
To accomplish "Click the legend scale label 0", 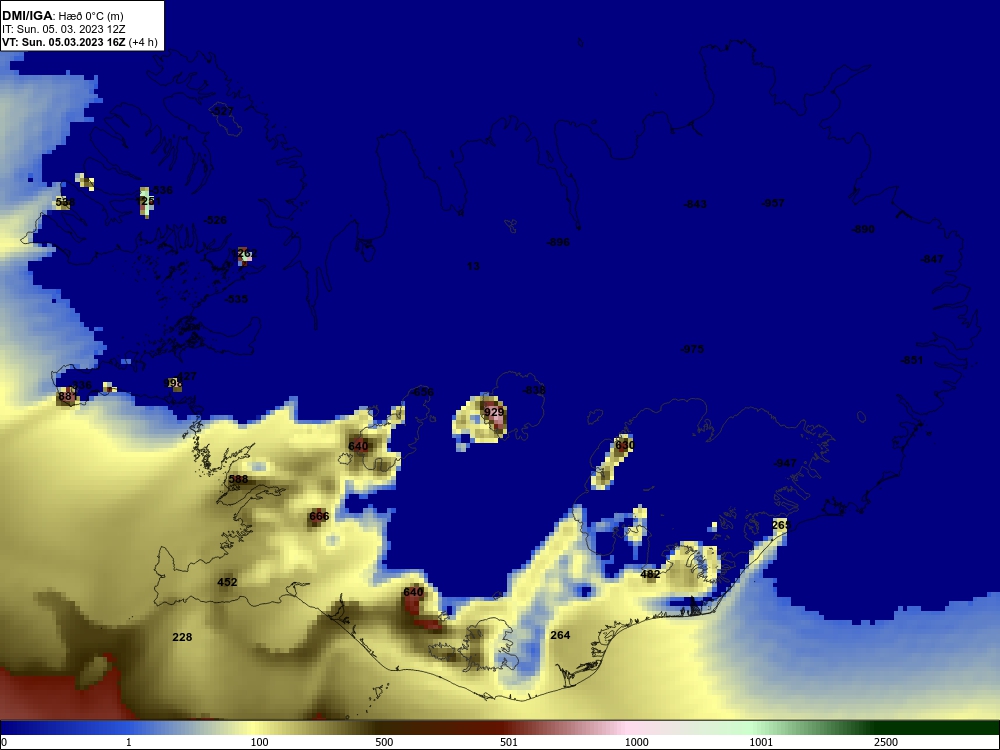I will (x=4, y=742).
